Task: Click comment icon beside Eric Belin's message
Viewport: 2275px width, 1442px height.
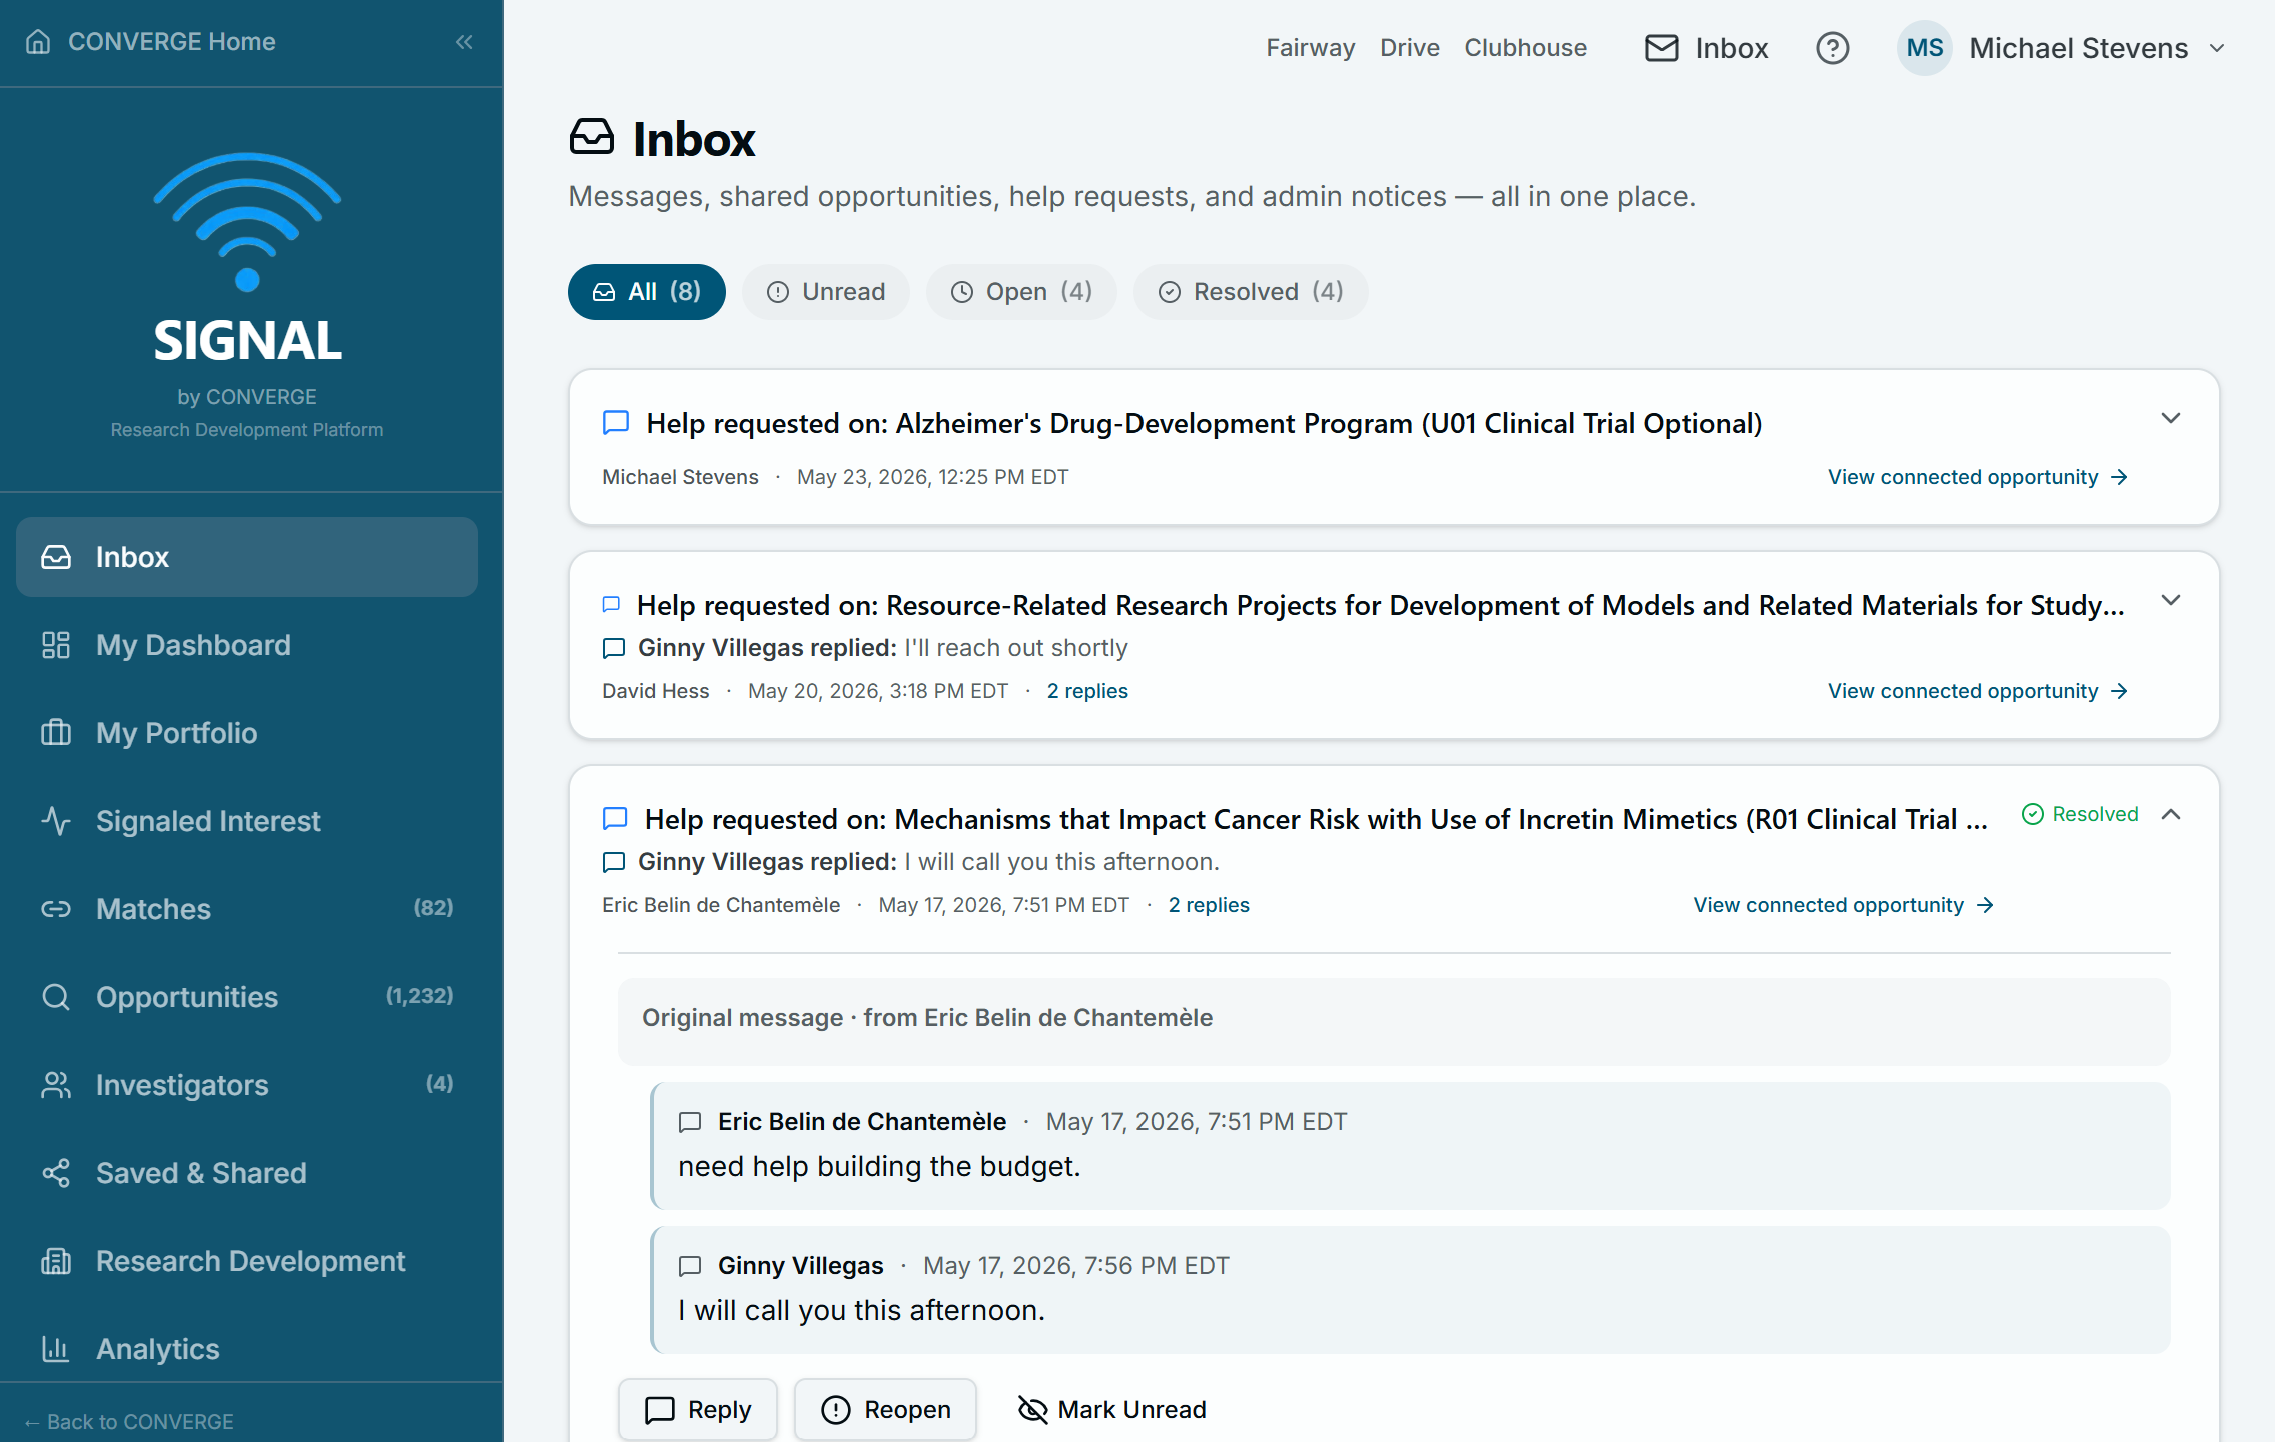Action: pyautogui.click(x=690, y=1122)
